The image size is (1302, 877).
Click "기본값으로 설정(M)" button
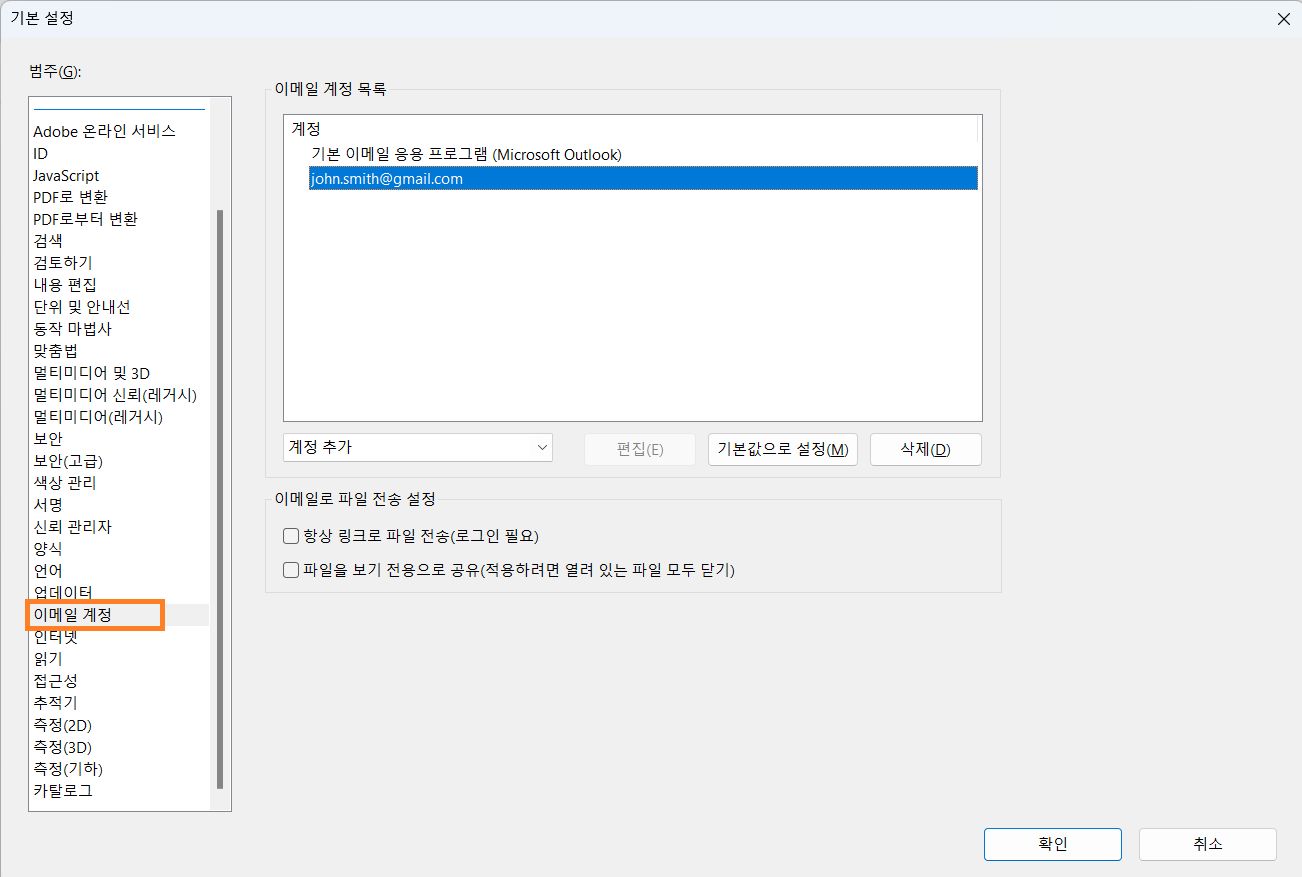coord(782,449)
